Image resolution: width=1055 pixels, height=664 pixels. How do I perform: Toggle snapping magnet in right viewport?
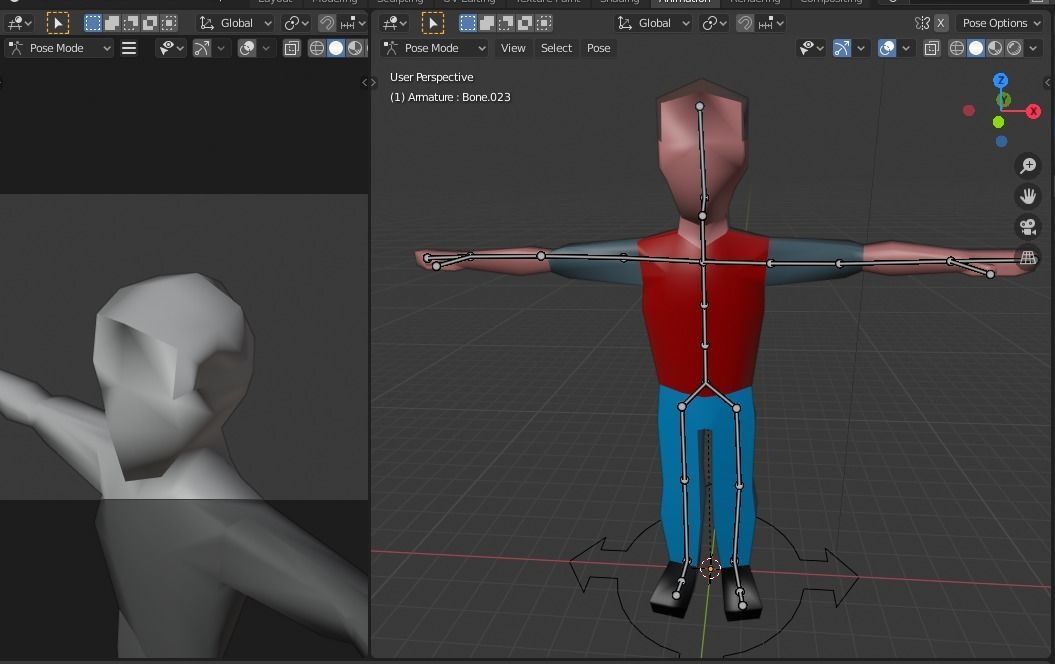coord(745,24)
